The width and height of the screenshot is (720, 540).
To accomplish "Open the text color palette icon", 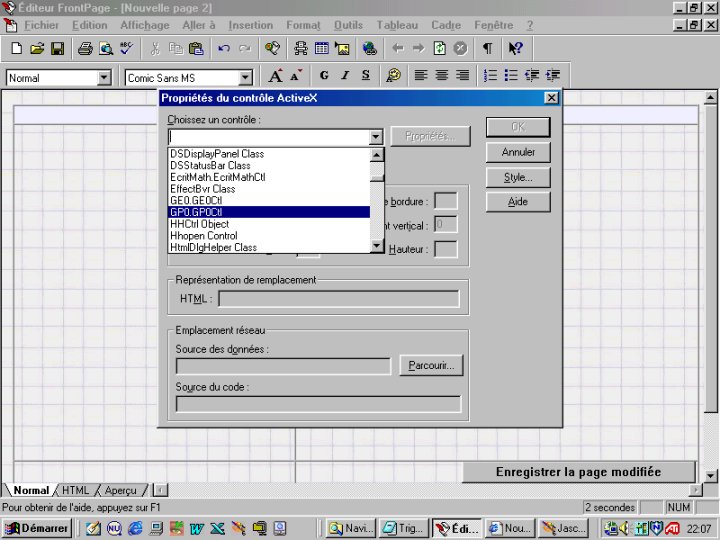I will click(x=394, y=75).
